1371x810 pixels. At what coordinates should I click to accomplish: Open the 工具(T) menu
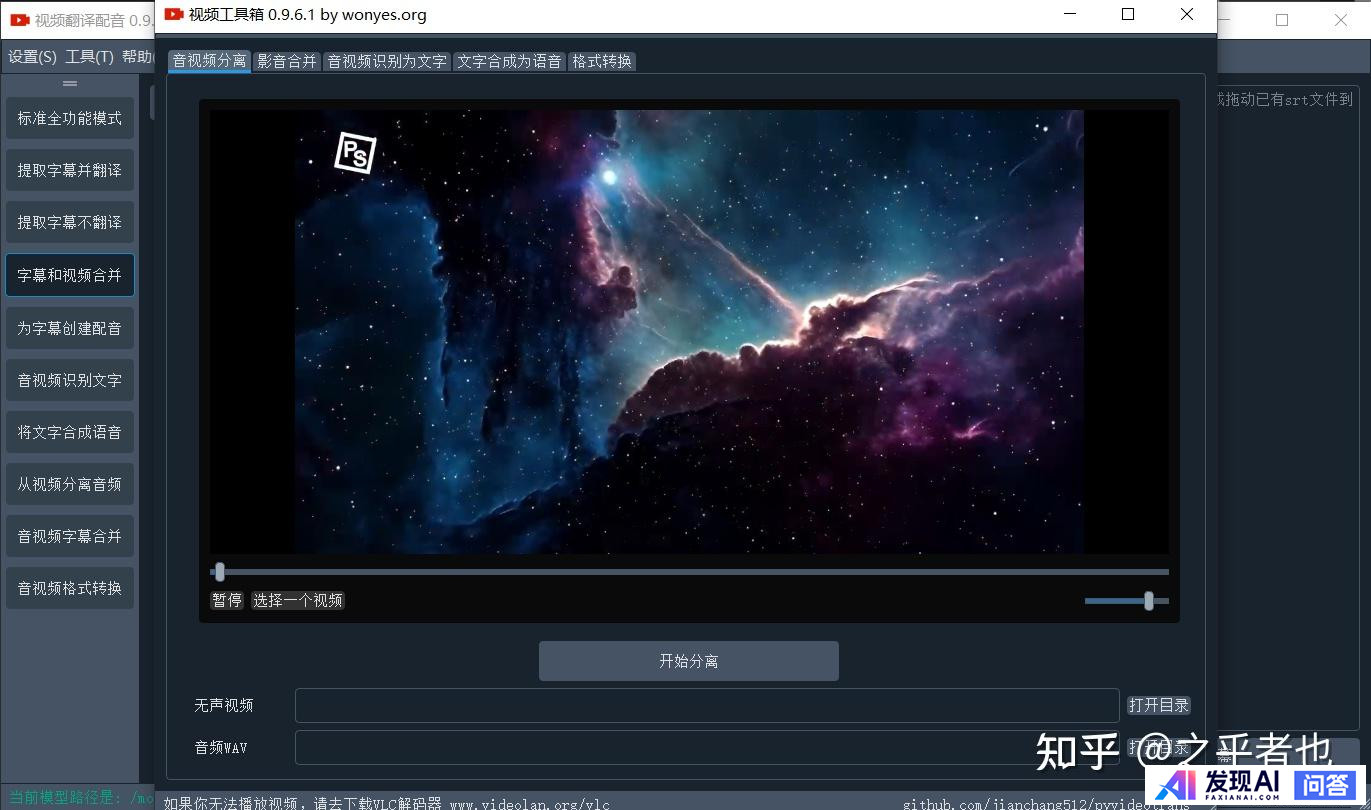coord(90,57)
